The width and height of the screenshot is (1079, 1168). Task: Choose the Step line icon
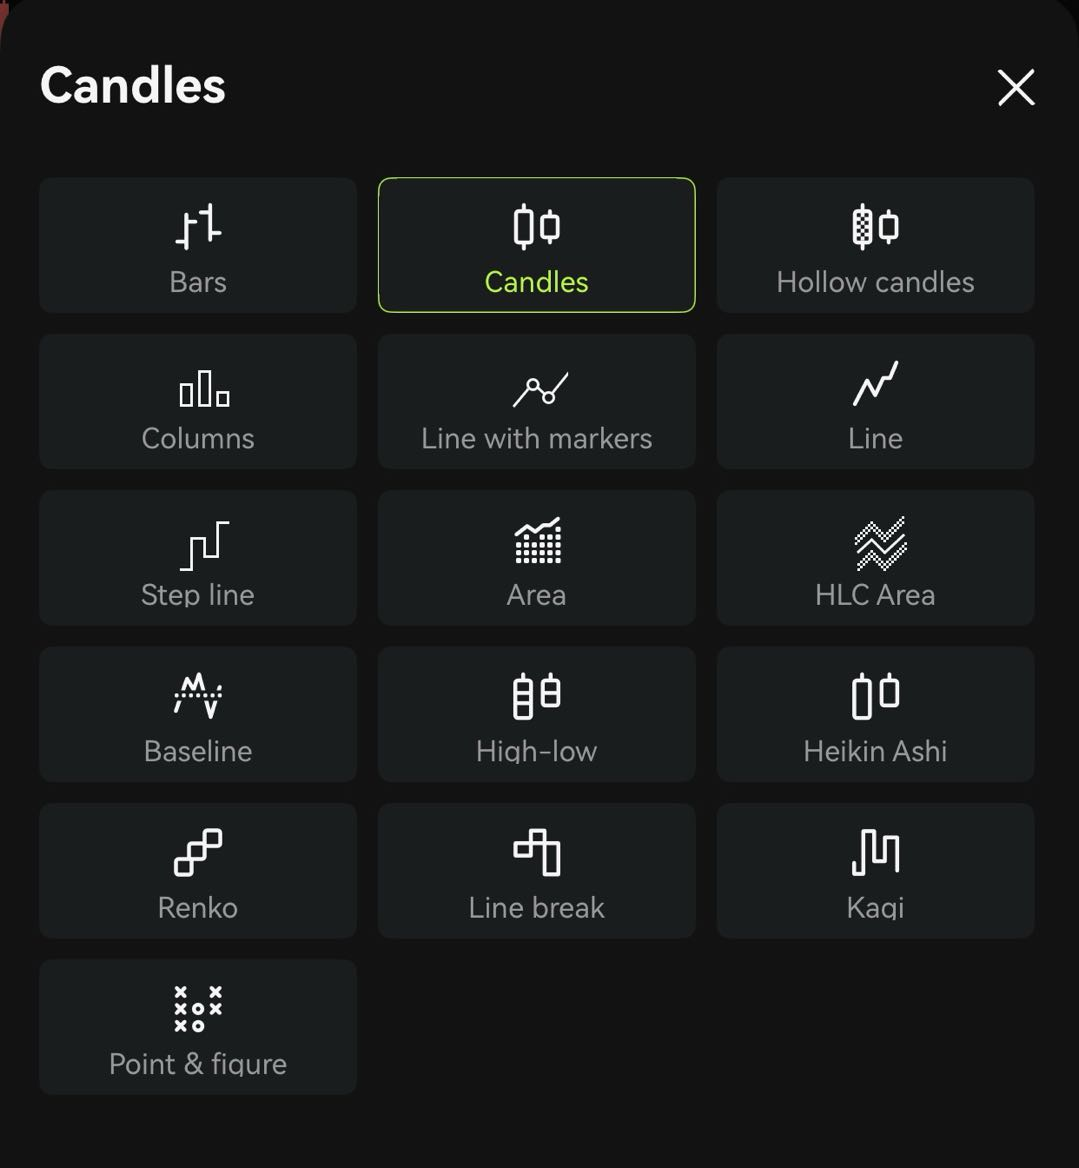coord(204,546)
